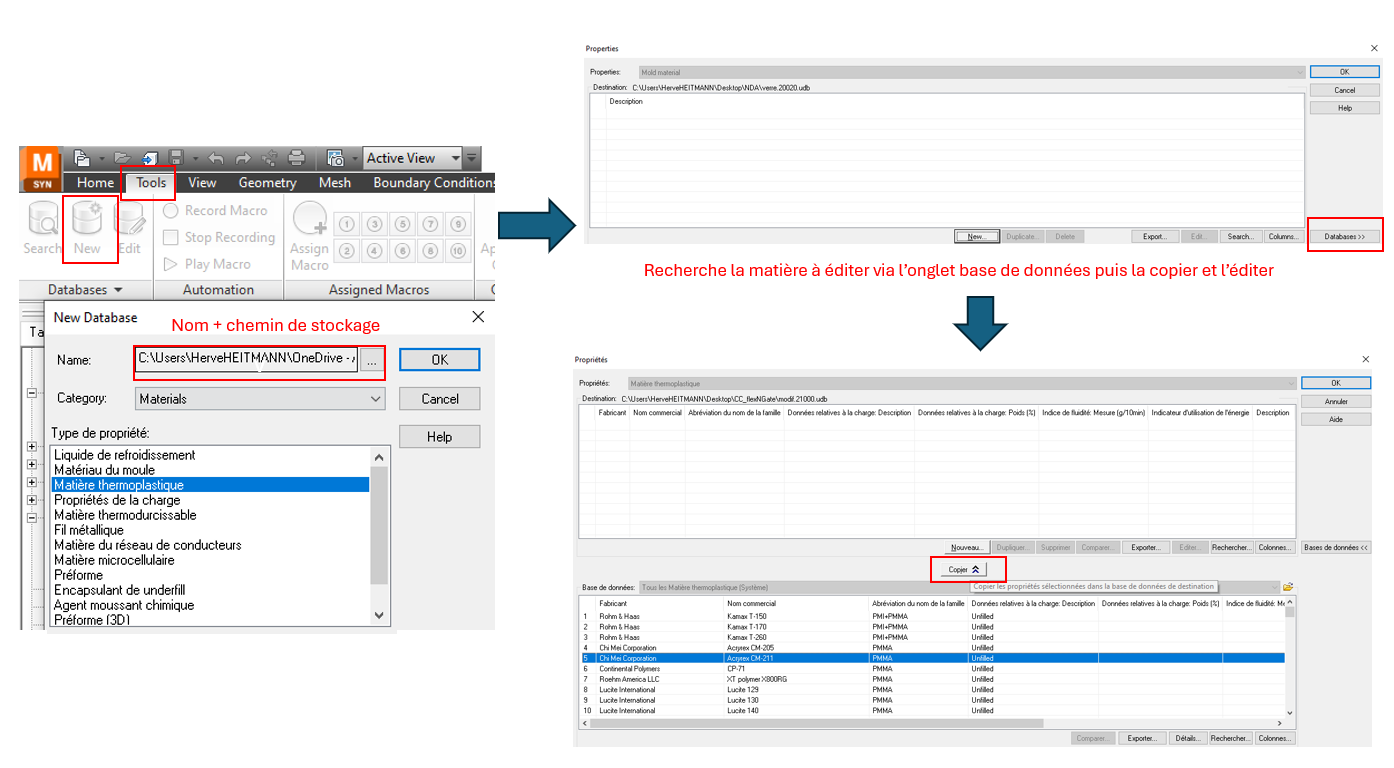The height and width of the screenshot is (768, 1394).
Task: Open the Category dropdown showing Materials
Action: pos(260,399)
